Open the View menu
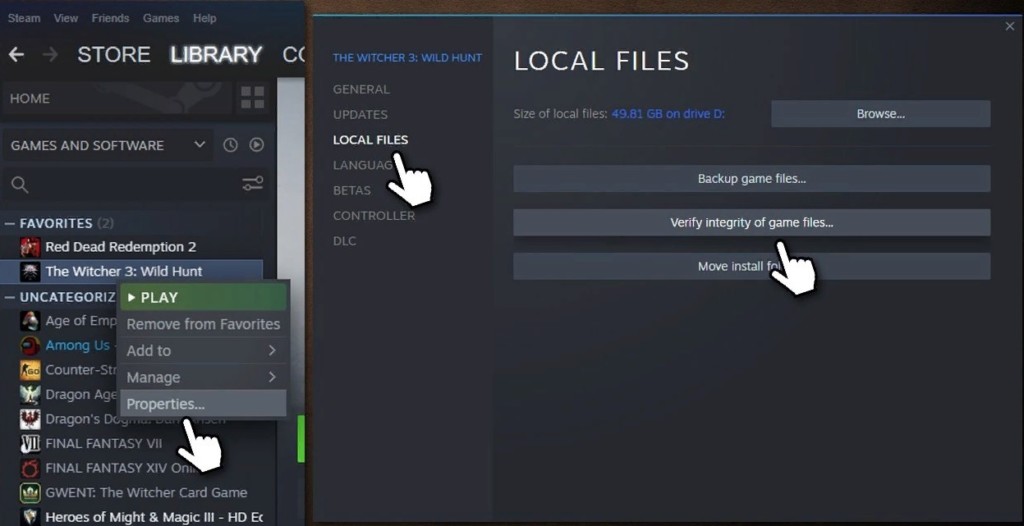The height and width of the screenshot is (526, 1024). 66,18
